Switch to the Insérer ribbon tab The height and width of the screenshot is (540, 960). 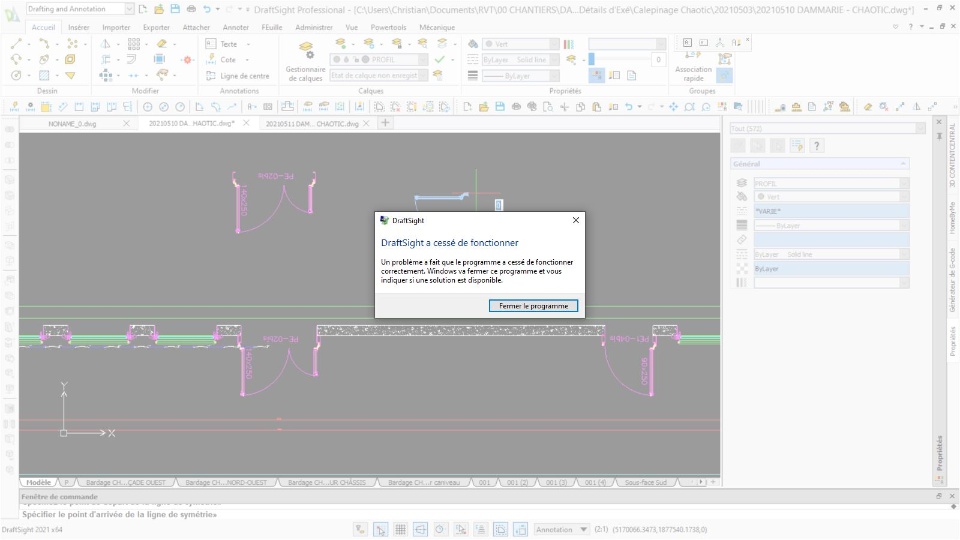coord(78,28)
